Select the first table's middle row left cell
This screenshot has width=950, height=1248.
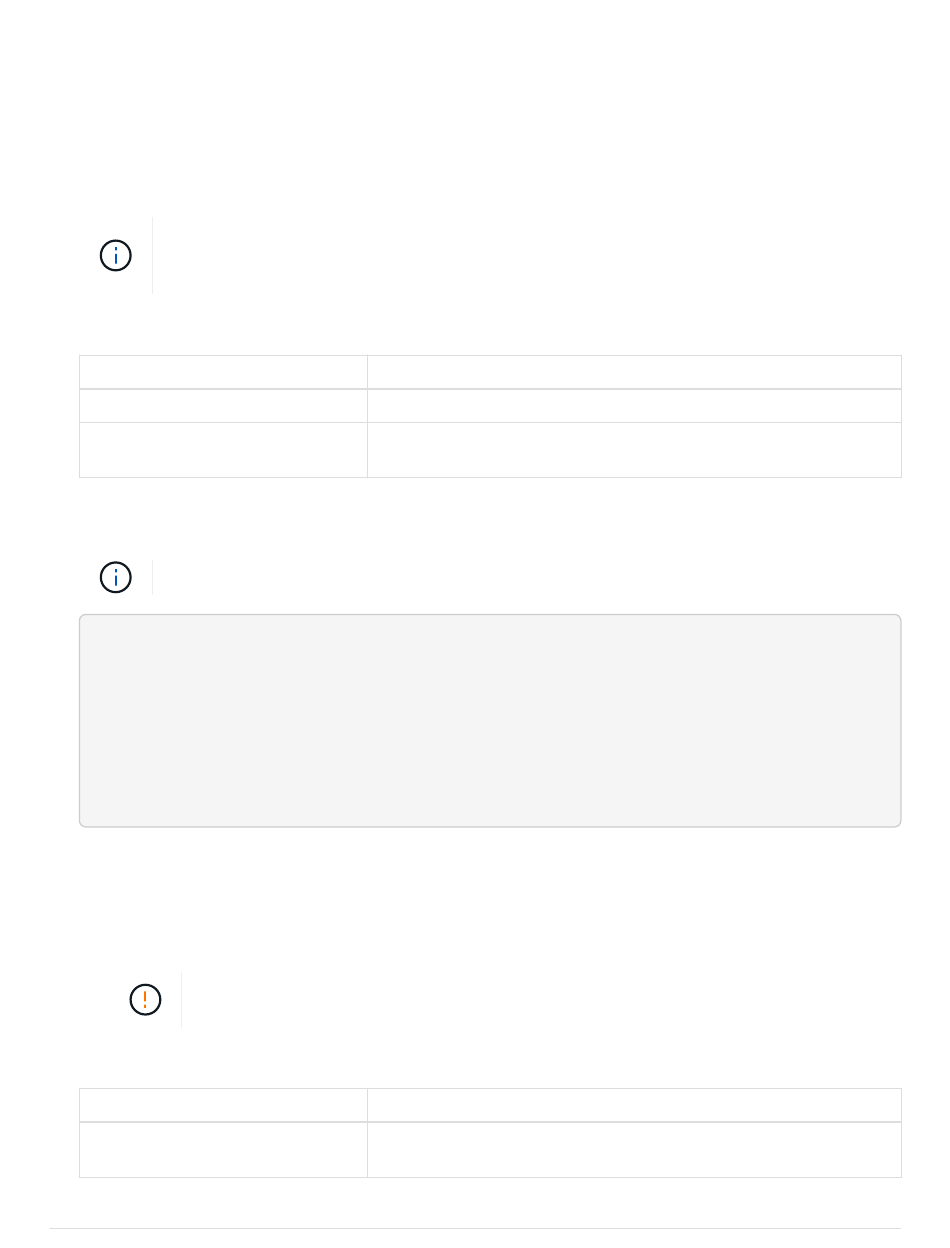(x=223, y=405)
